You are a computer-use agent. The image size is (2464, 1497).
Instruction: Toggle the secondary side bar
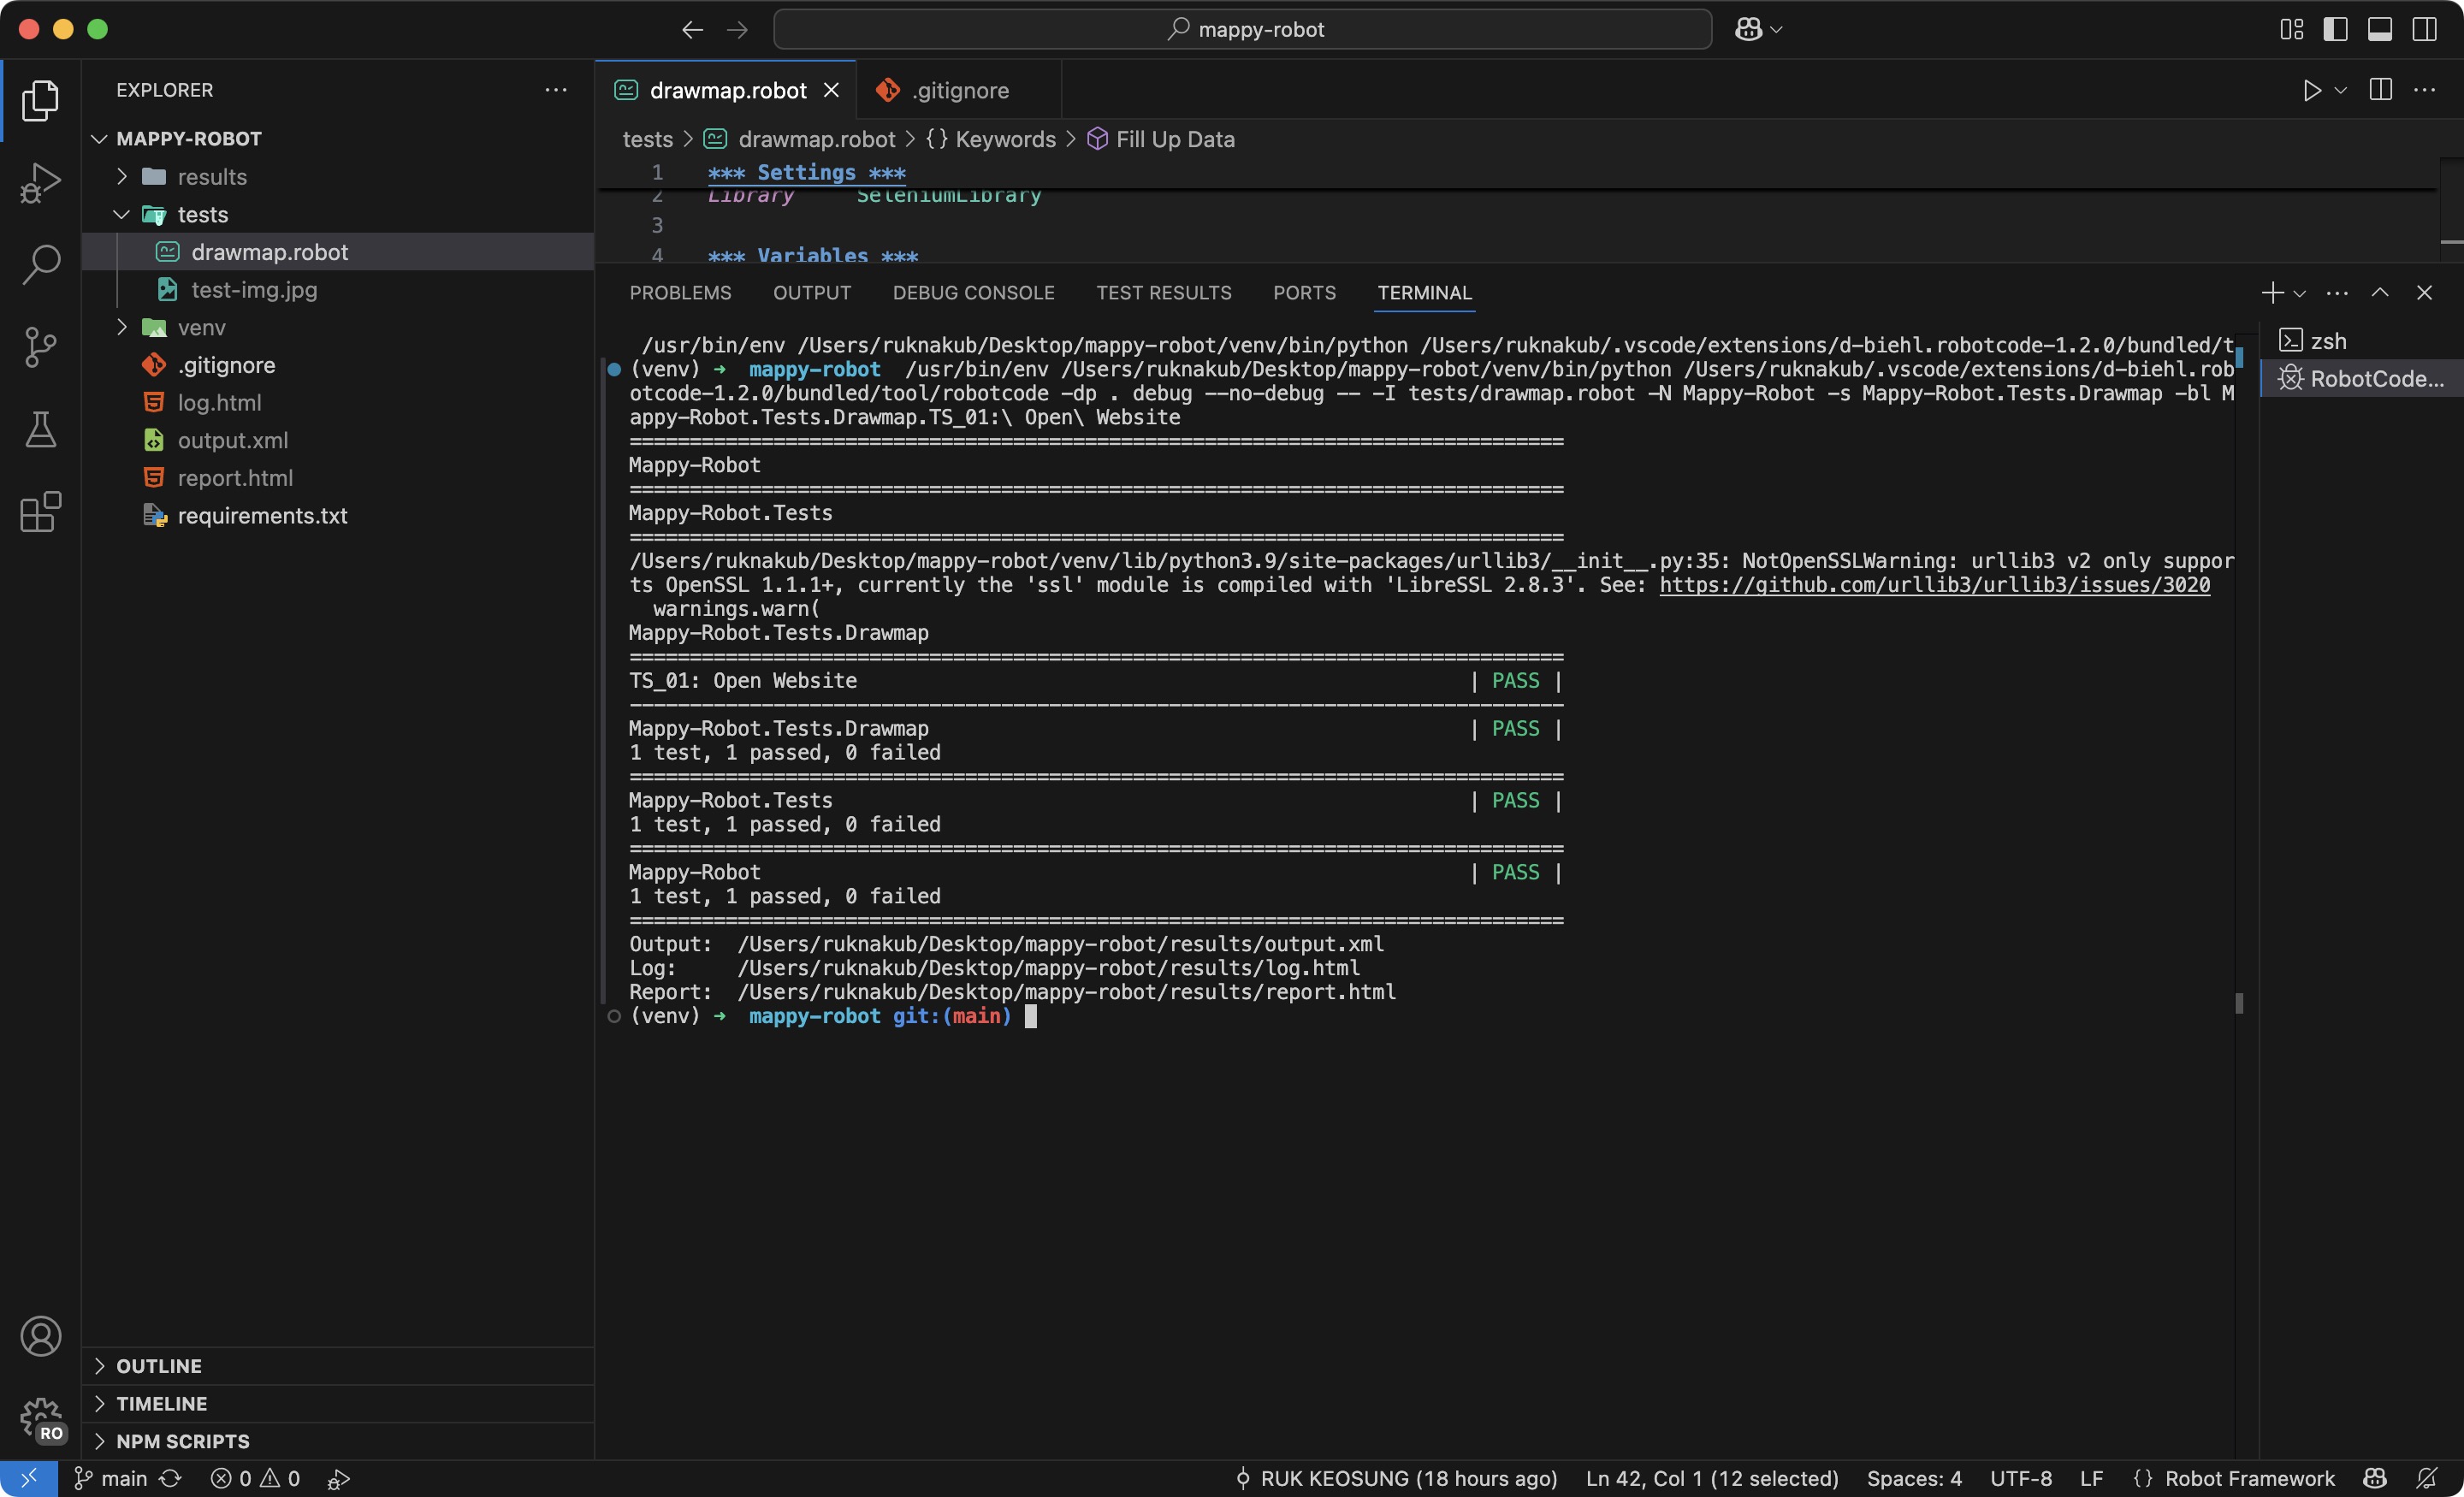(x=2424, y=30)
